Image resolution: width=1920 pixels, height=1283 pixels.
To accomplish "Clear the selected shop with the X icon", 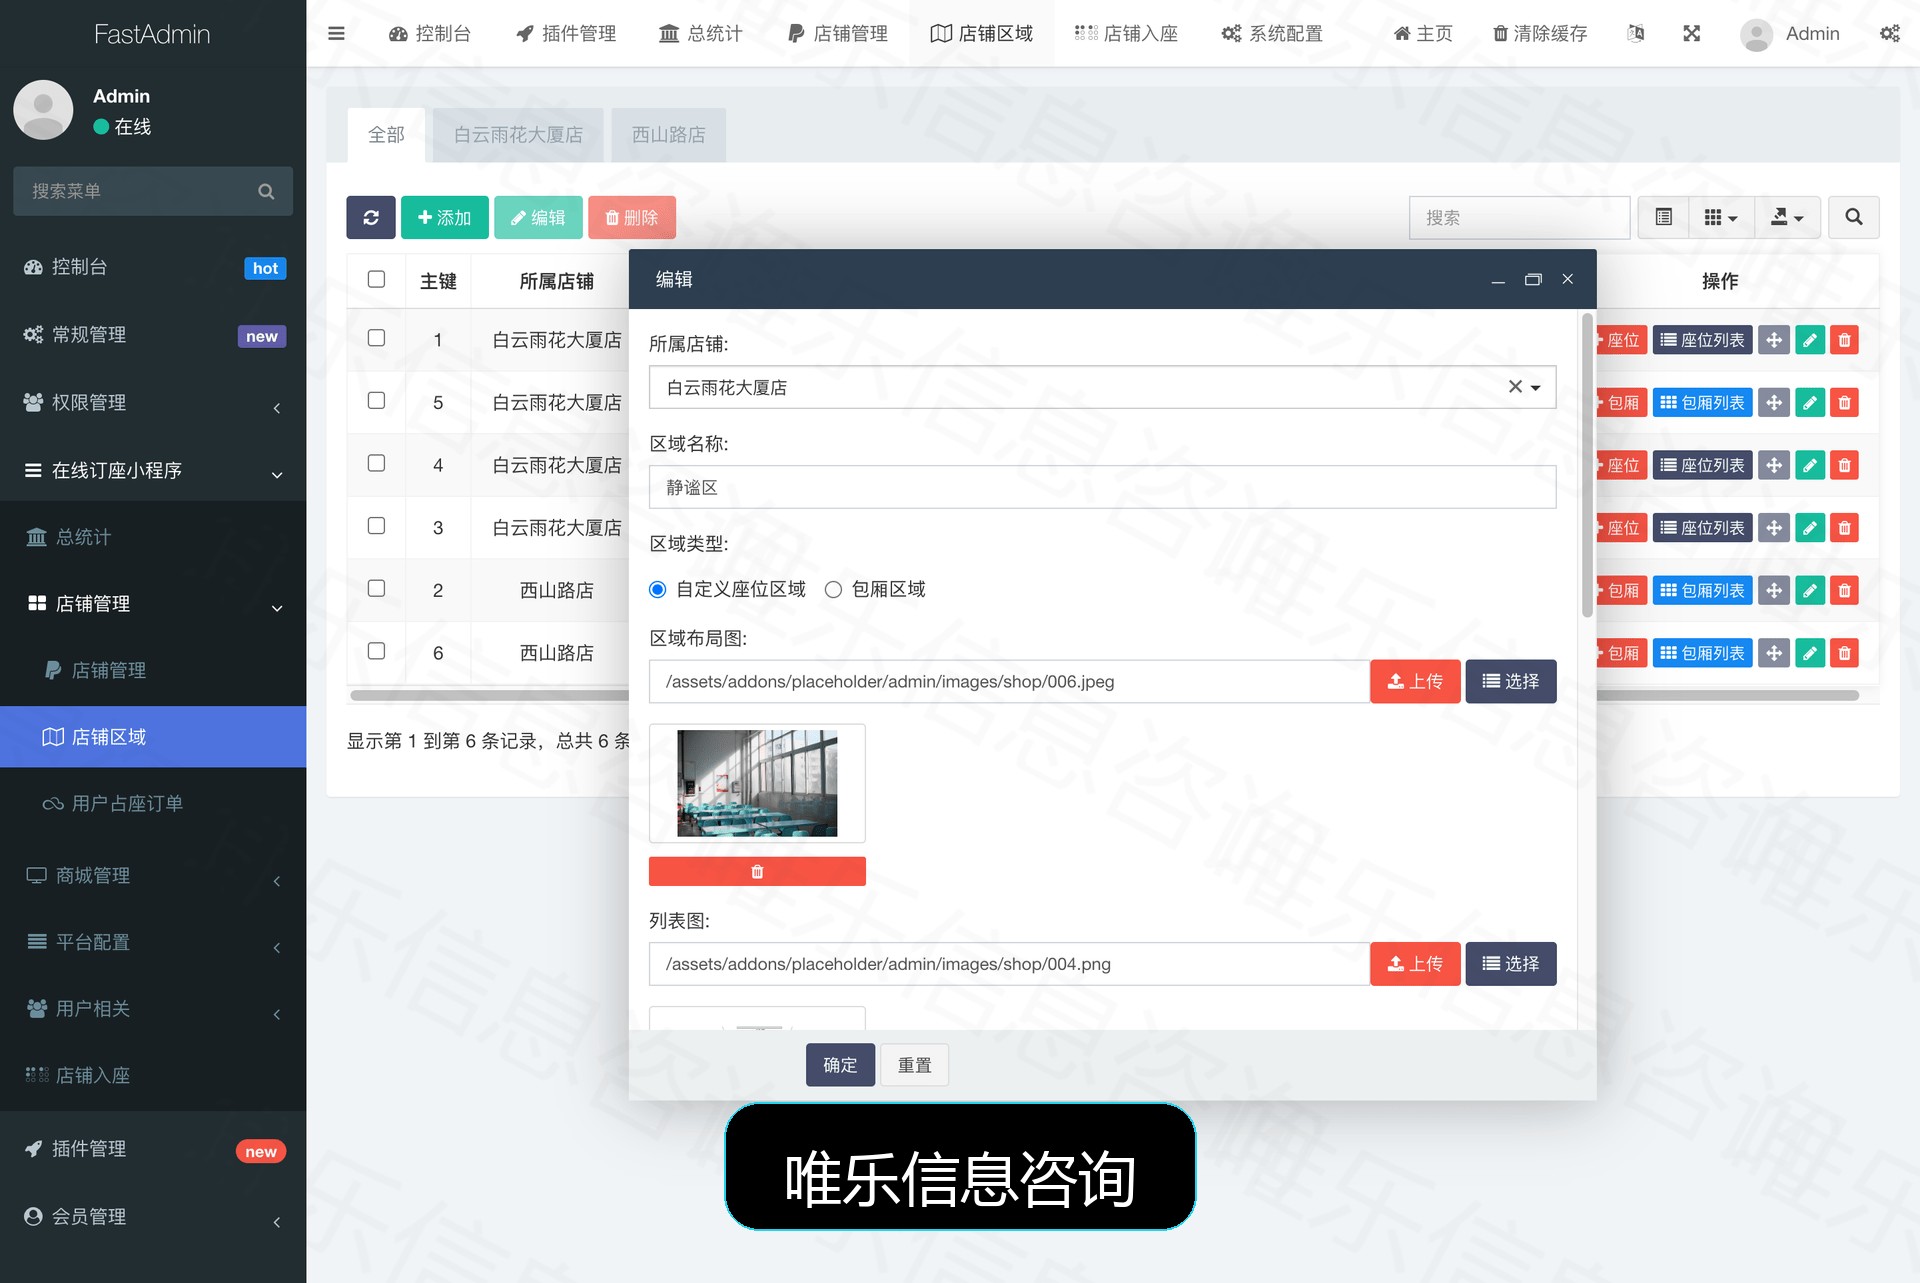I will click(x=1515, y=387).
